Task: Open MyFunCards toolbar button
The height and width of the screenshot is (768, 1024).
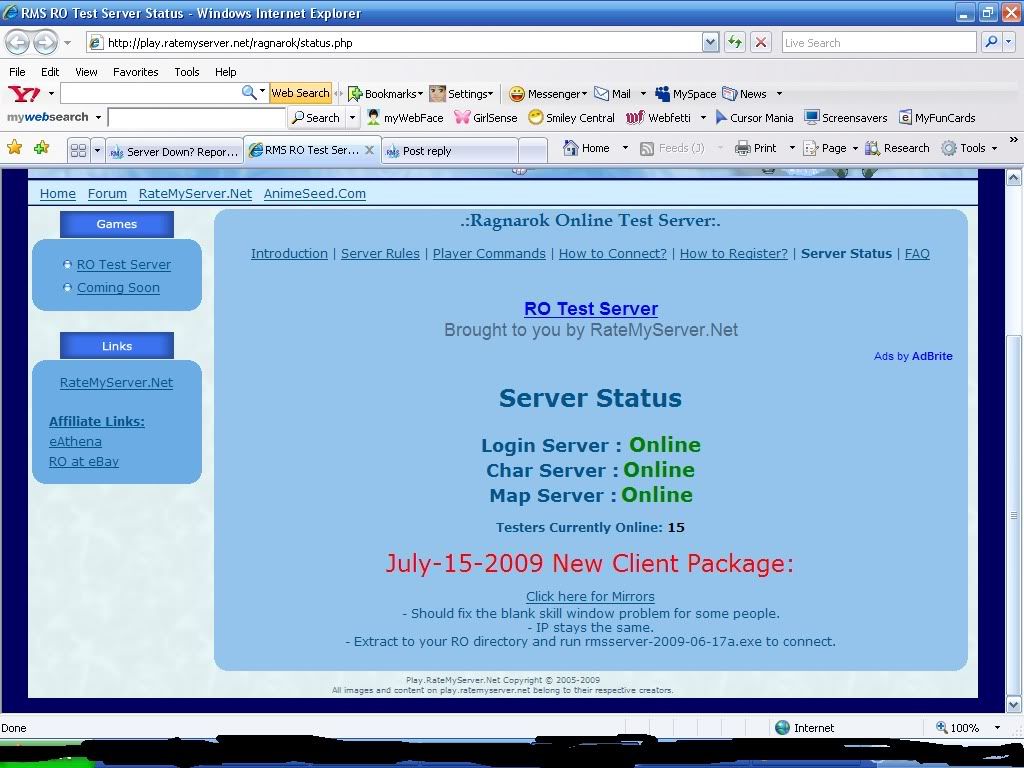Action: click(937, 118)
